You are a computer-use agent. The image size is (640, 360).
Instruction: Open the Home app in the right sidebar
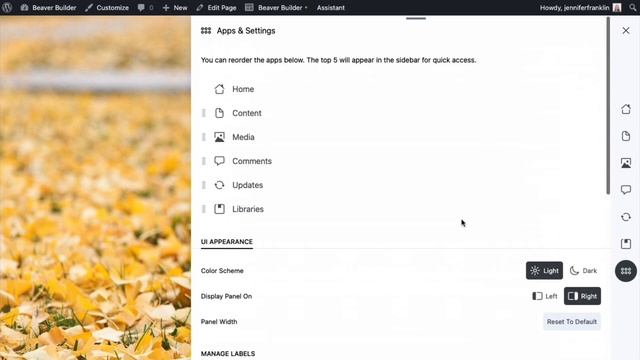click(626, 109)
